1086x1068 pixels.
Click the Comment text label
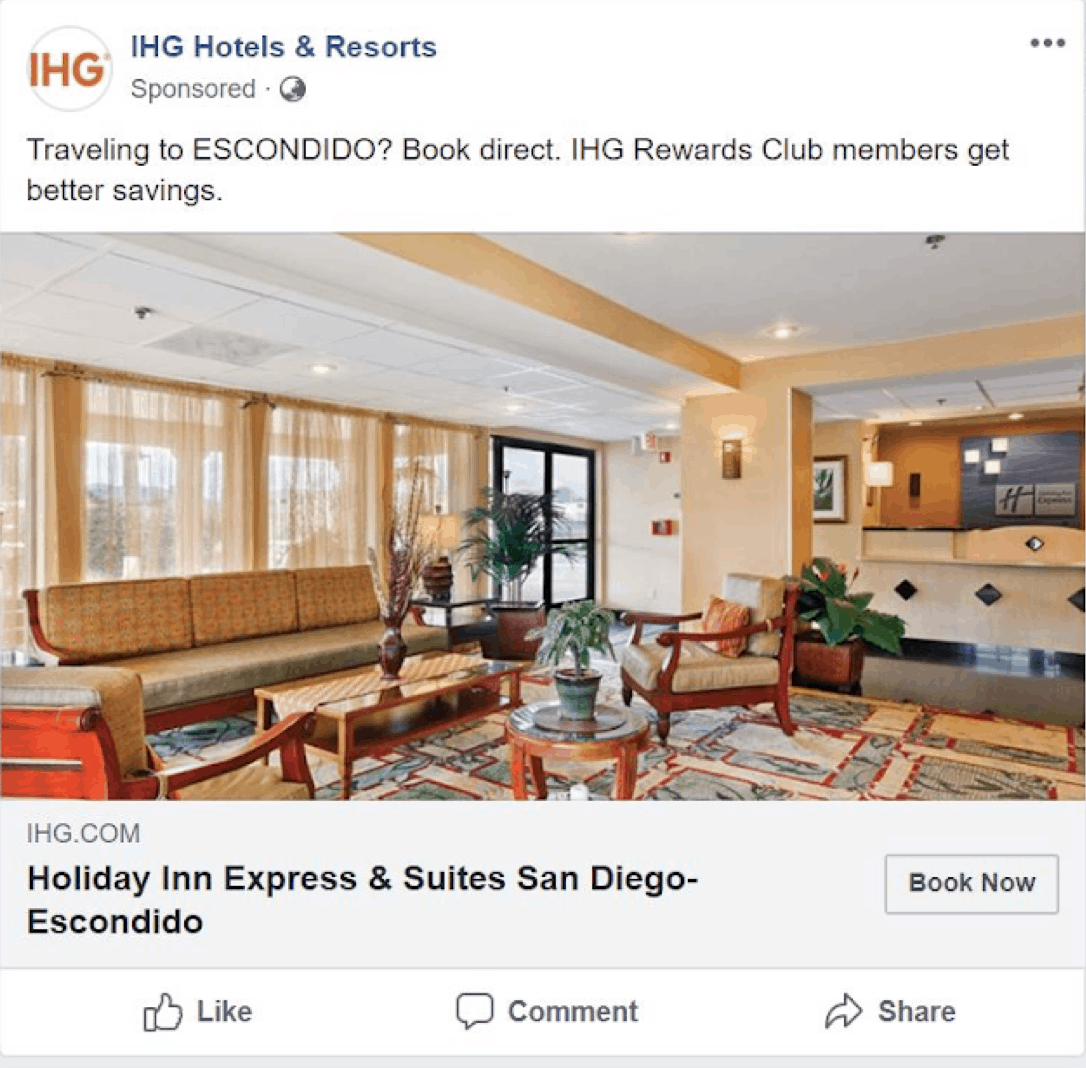point(573,1011)
